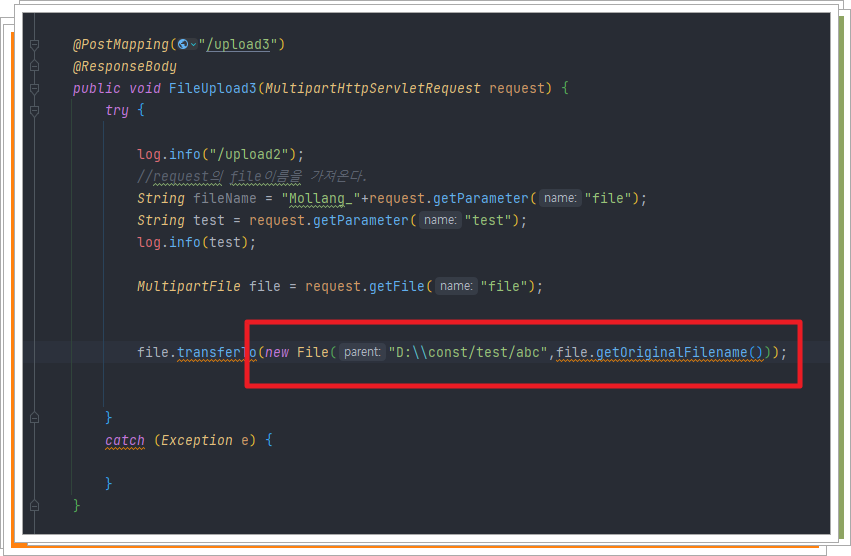Click the Korean comment line about request file
Viewport: 851px width, 556px height.
252,176
